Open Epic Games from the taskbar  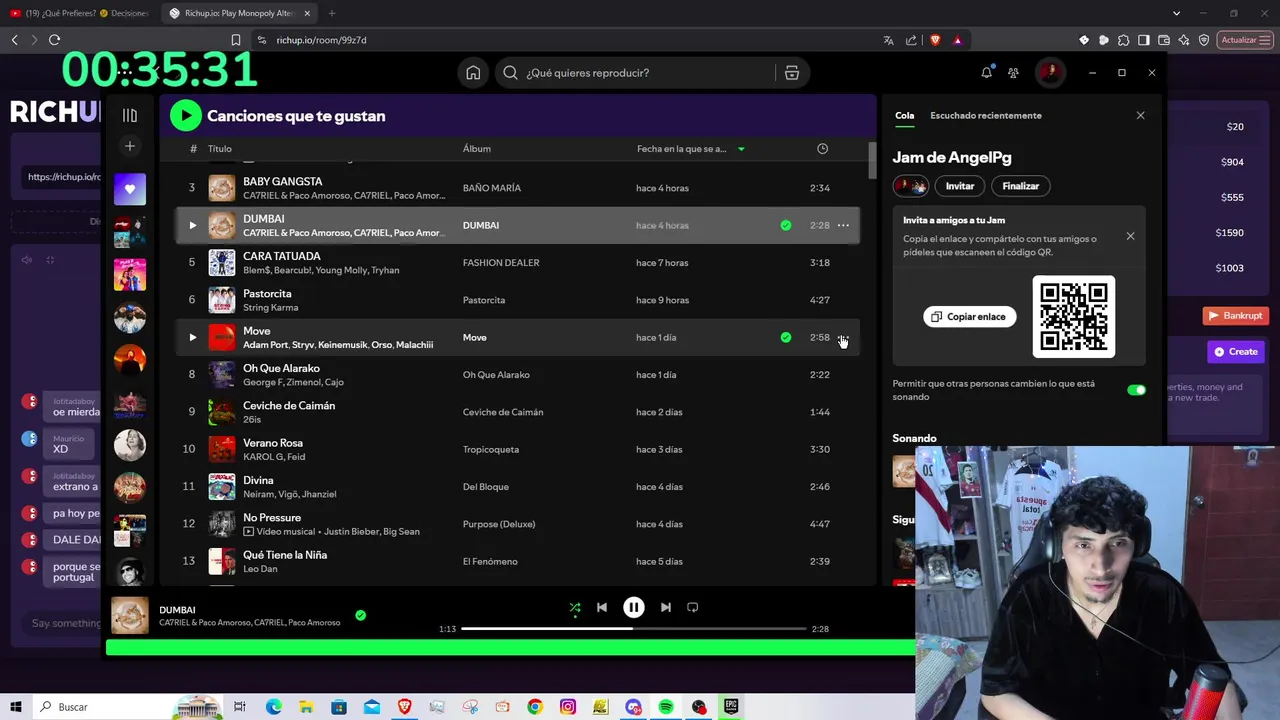[x=731, y=707]
